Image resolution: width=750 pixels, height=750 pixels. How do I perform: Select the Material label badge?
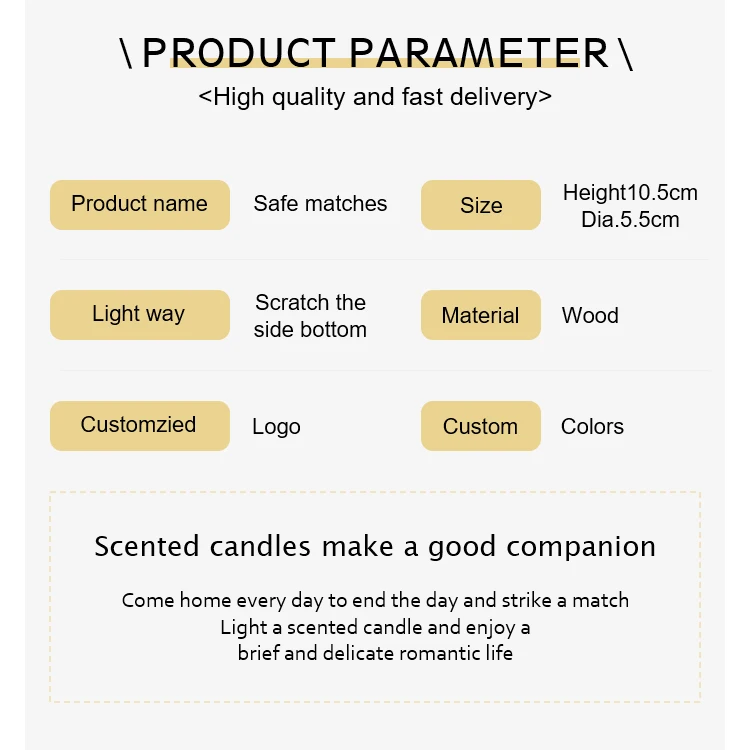[x=481, y=315]
